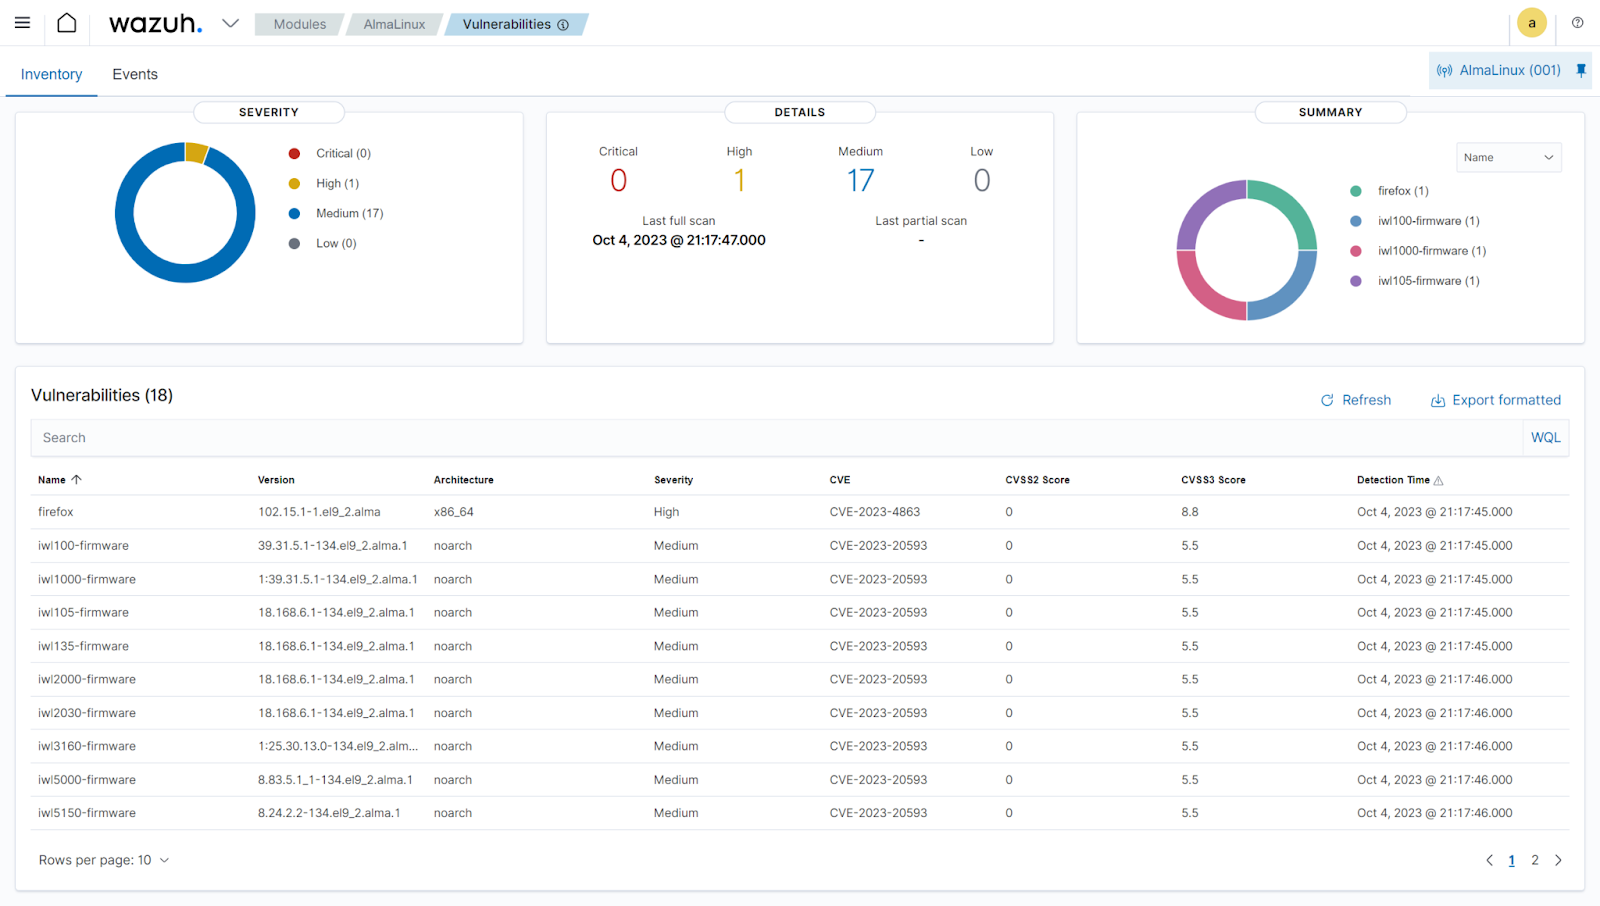Select the iwl100-firmware row
Viewport: 1600px width, 906px height.
coord(800,546)
